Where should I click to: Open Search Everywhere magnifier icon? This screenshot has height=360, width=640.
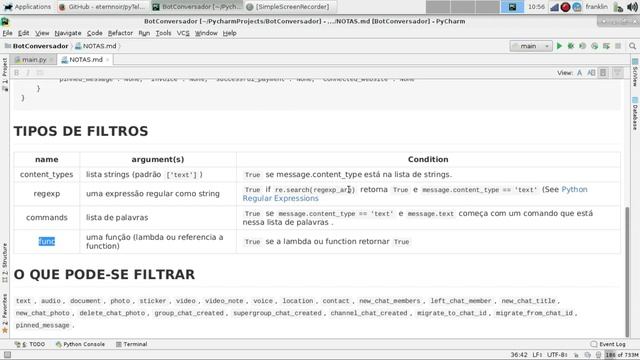tap(632, 46)
